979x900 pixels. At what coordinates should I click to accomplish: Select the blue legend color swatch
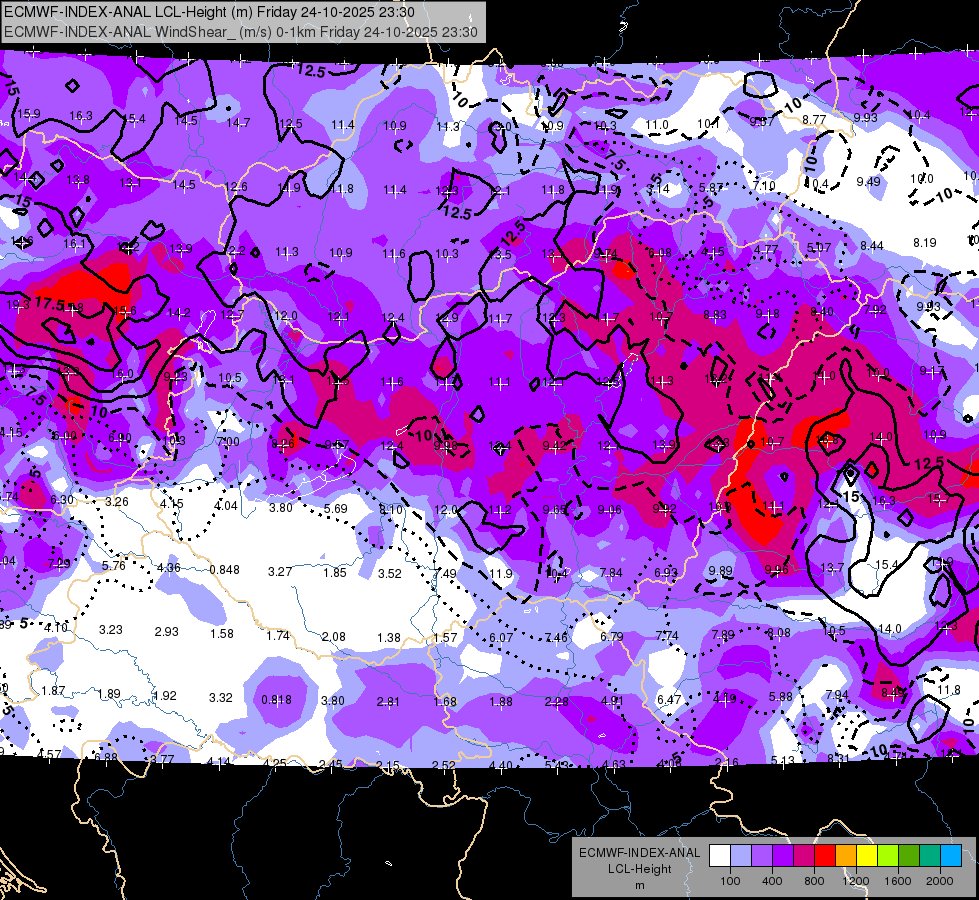951,856
